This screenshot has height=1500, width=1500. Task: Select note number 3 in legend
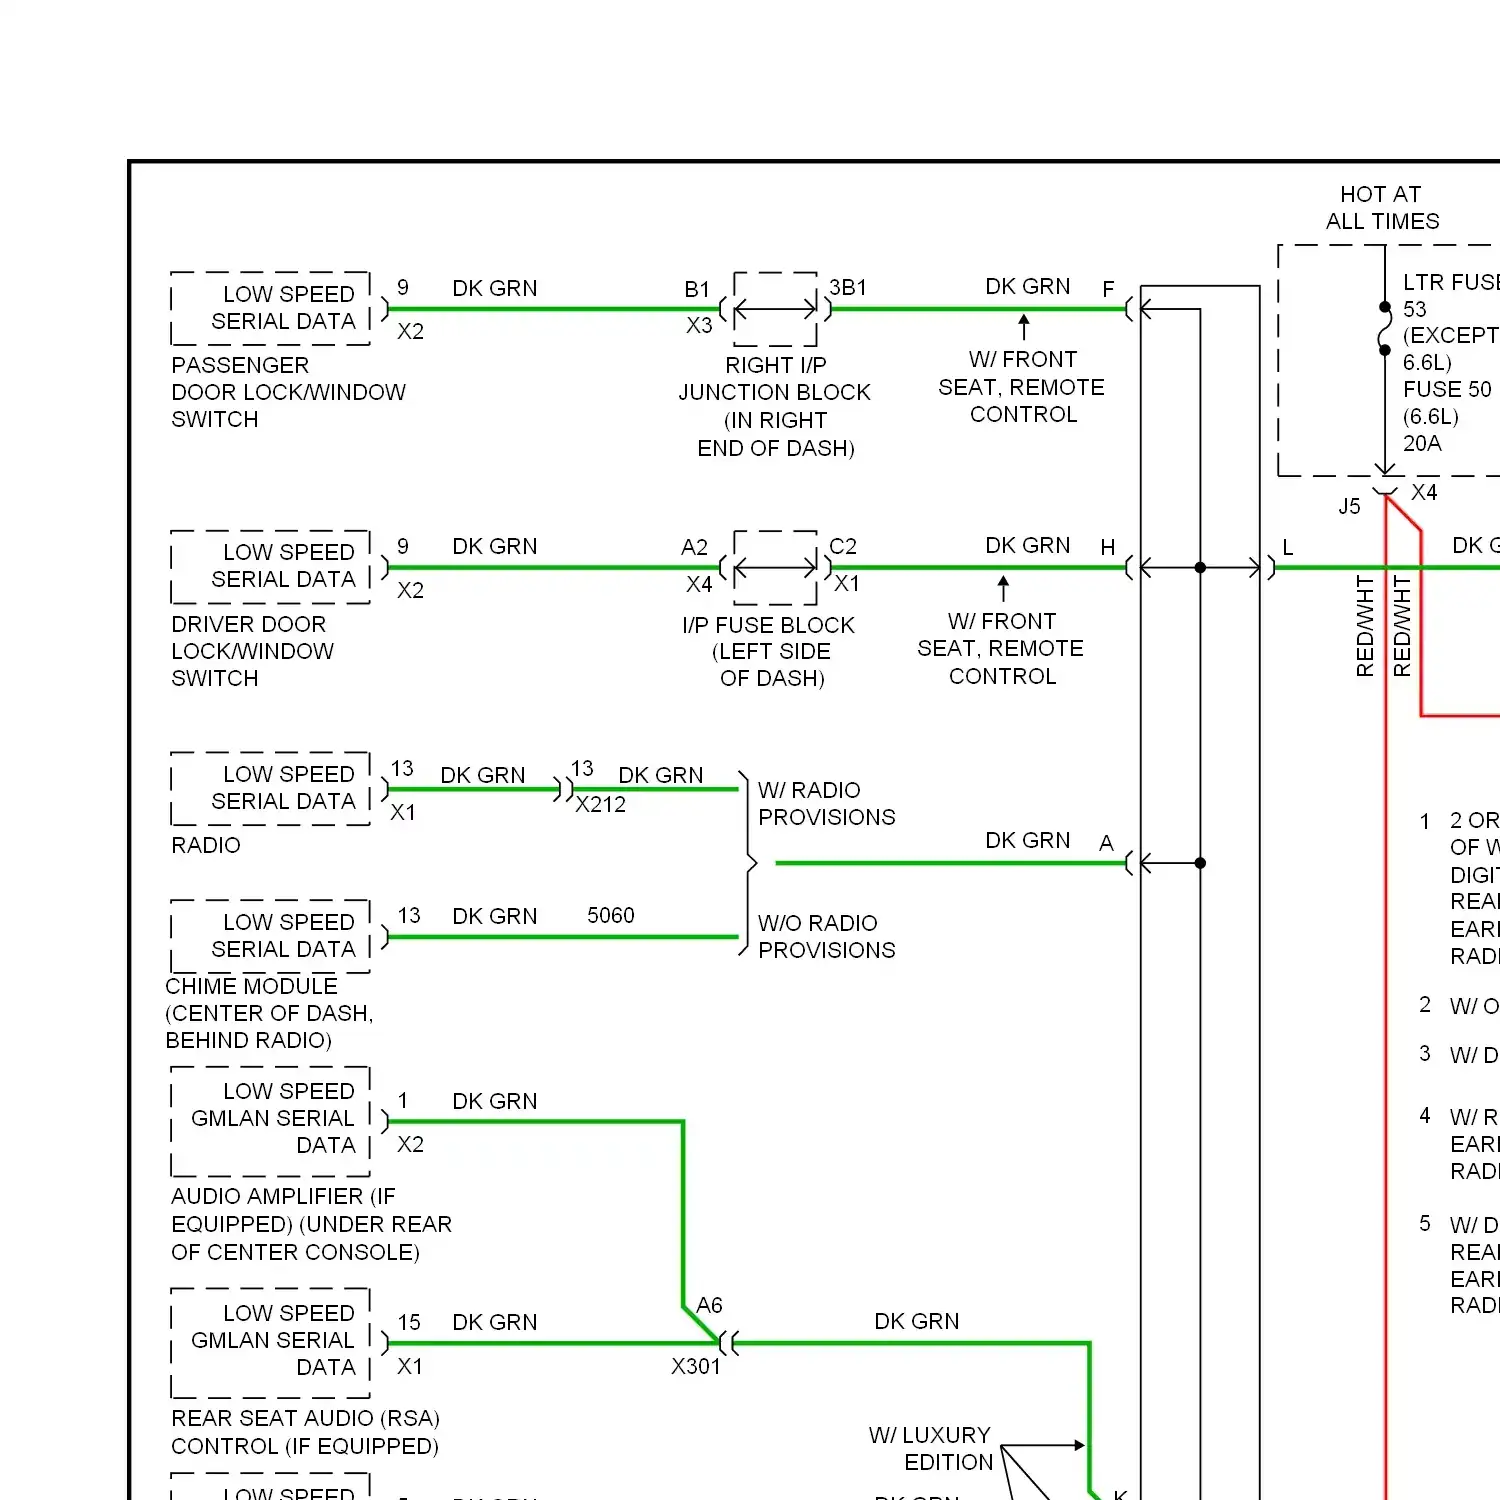click(x=1425, y=1053)
